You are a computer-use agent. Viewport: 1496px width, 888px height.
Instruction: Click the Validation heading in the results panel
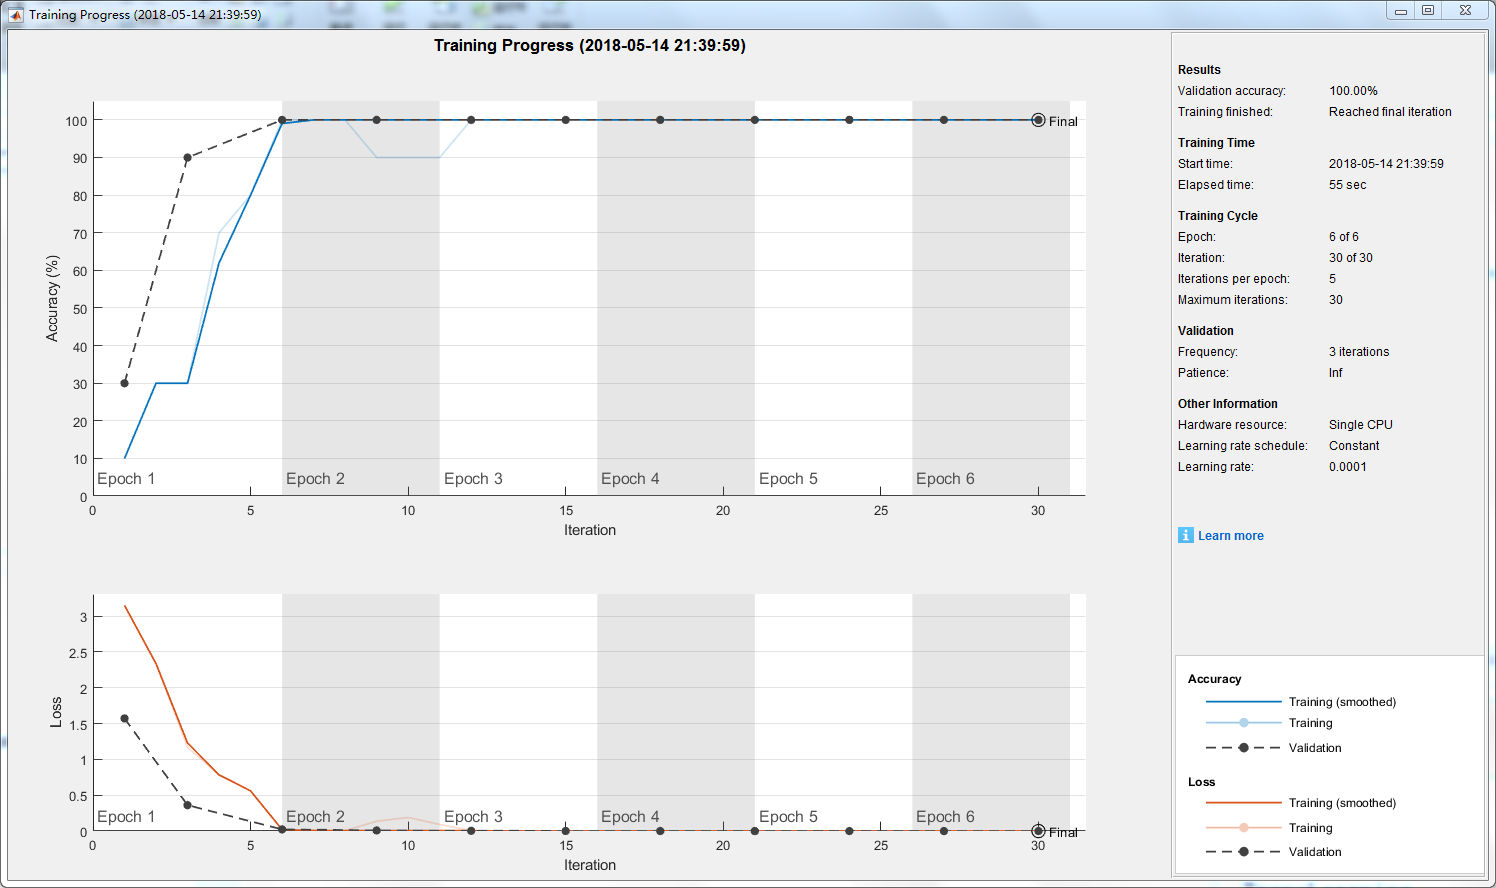point(1206,331)
